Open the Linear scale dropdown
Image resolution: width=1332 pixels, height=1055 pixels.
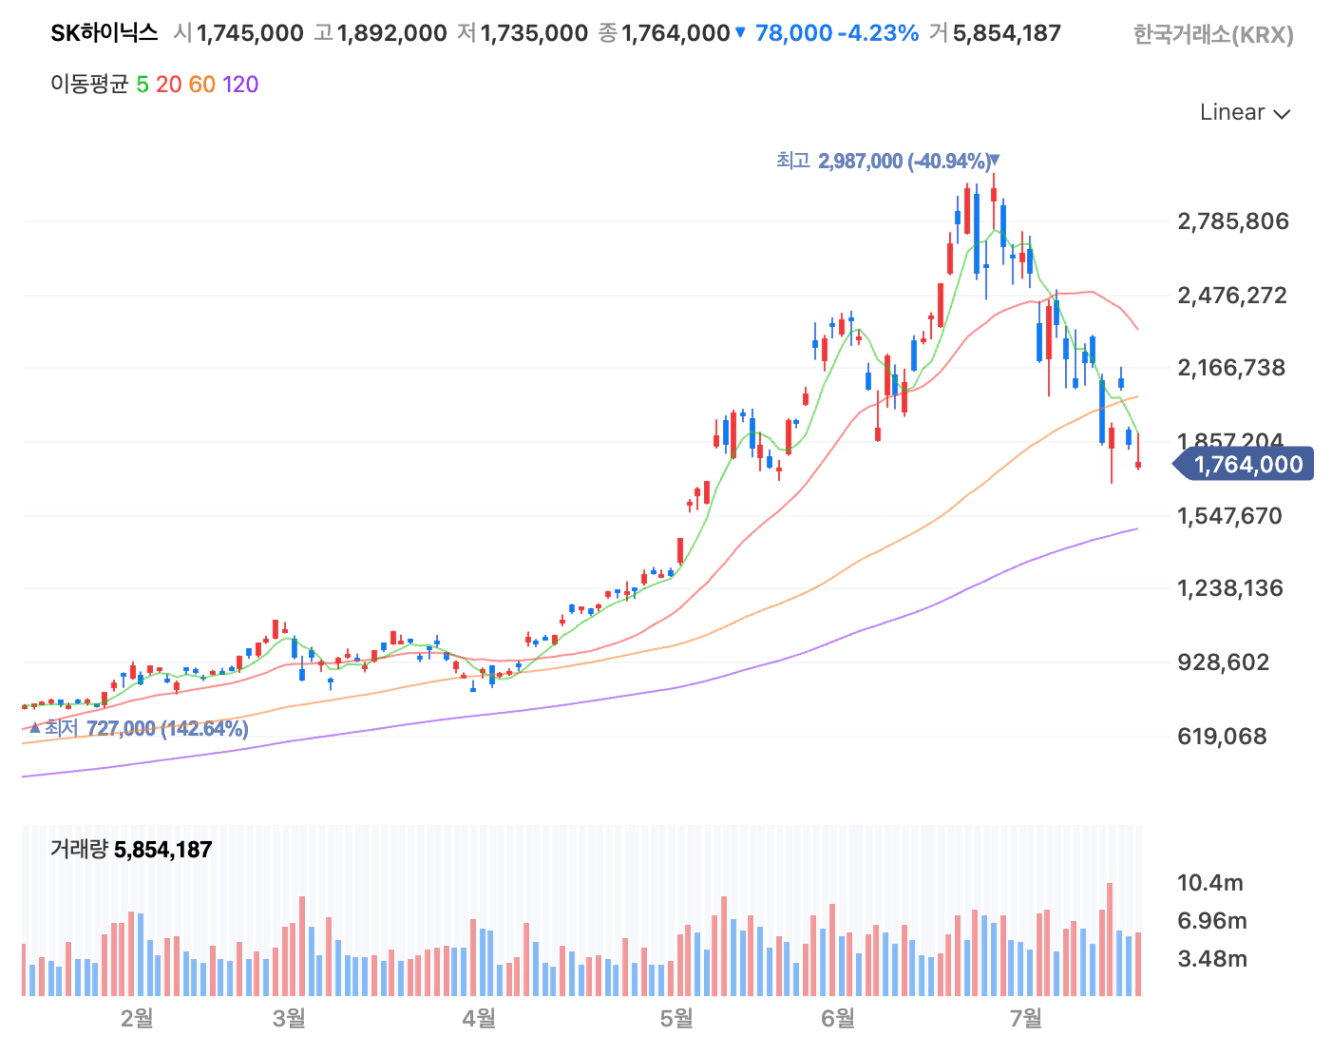click(1245, 112)
